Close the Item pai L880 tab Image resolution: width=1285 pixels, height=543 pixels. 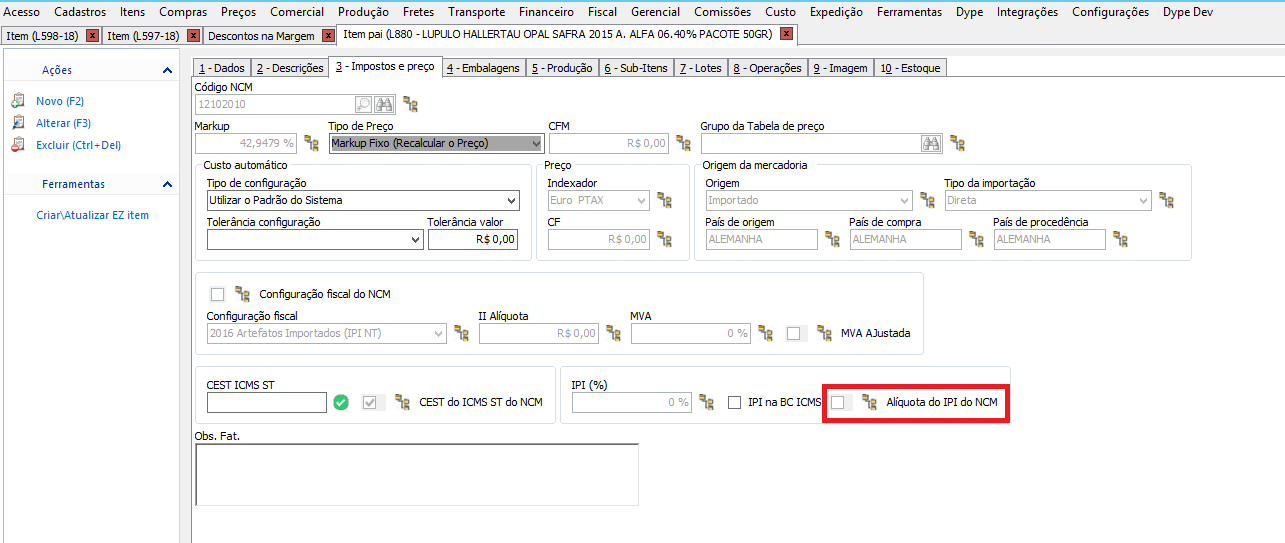tap(786, 34)
